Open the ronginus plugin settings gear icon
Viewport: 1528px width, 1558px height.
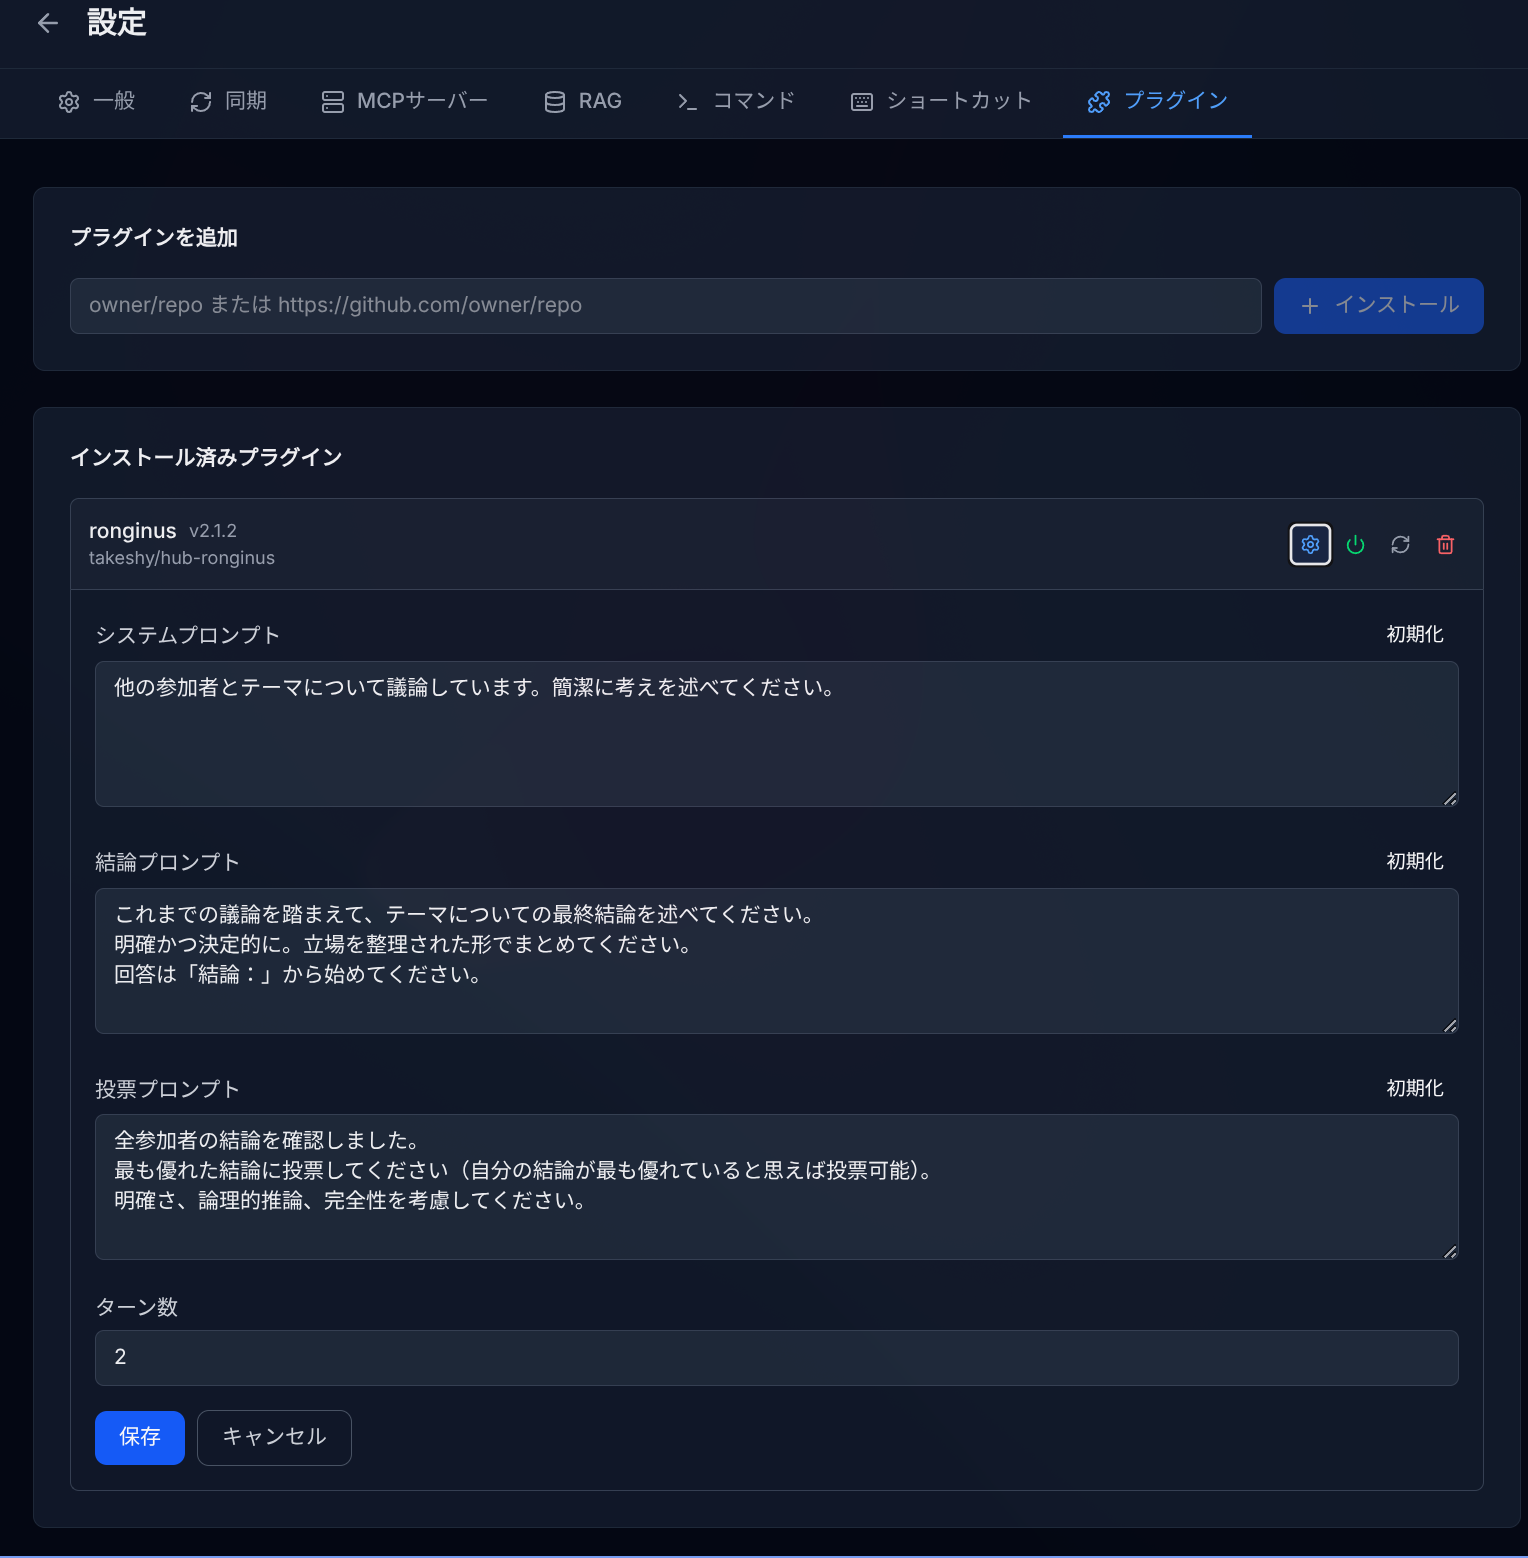[1310, 545]
